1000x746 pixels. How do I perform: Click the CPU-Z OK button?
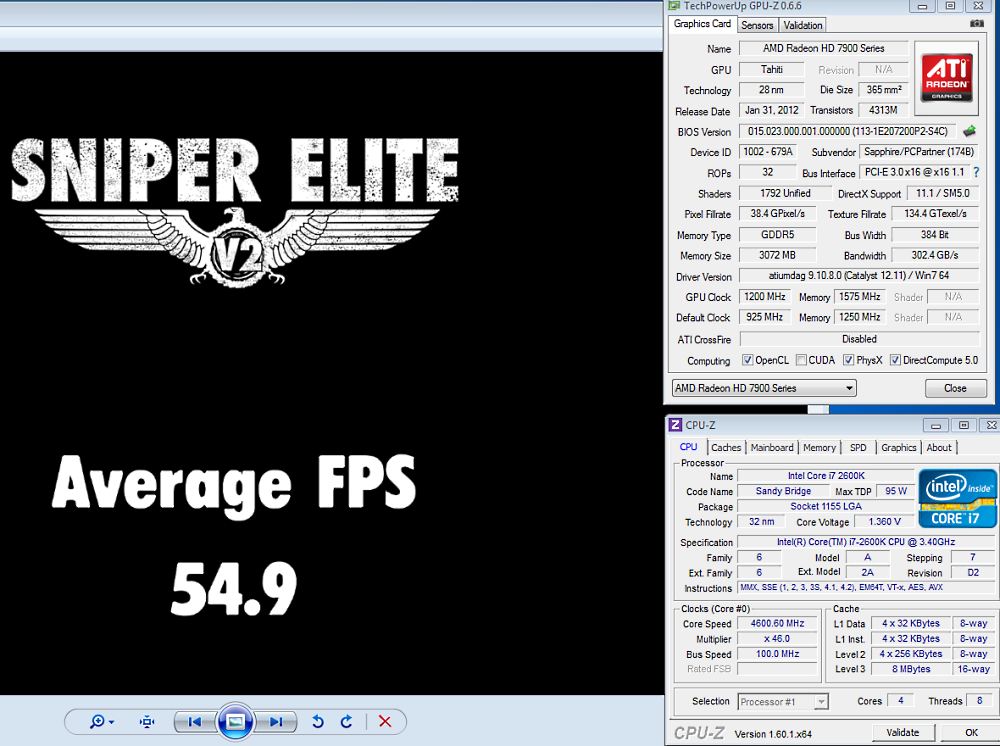pos(971,733)
